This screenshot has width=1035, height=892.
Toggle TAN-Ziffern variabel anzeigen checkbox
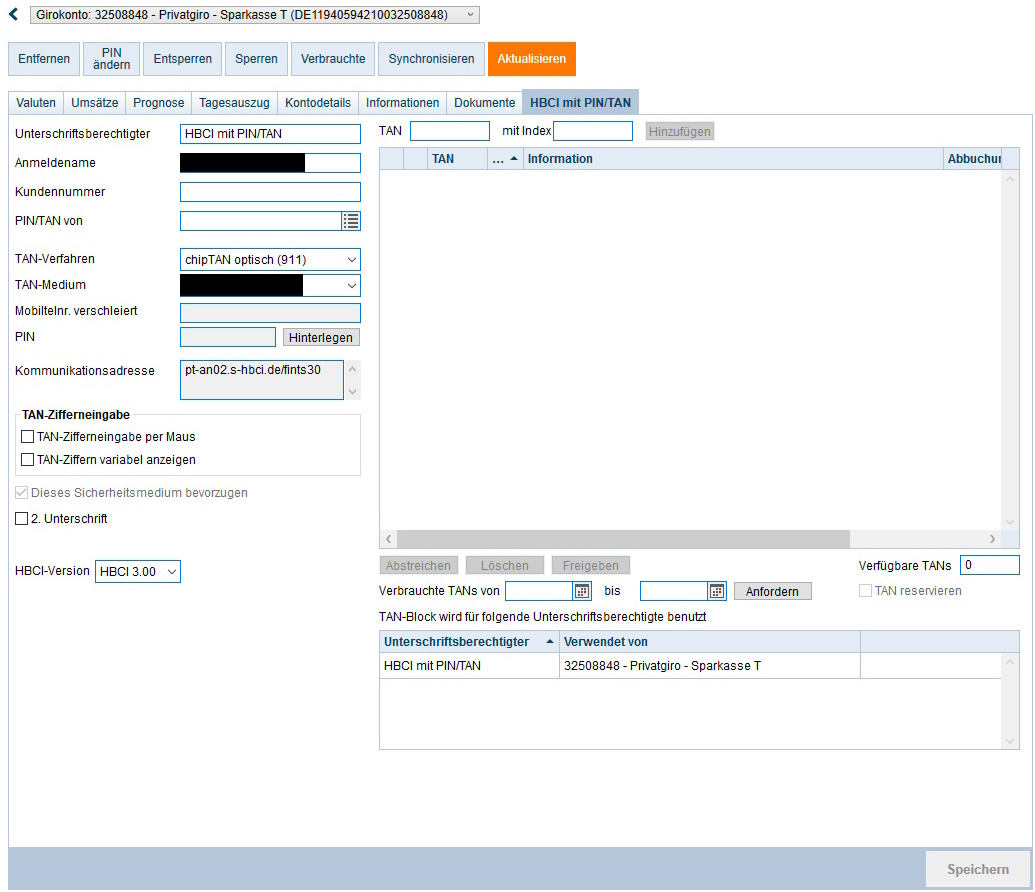[x=28, y=460]
